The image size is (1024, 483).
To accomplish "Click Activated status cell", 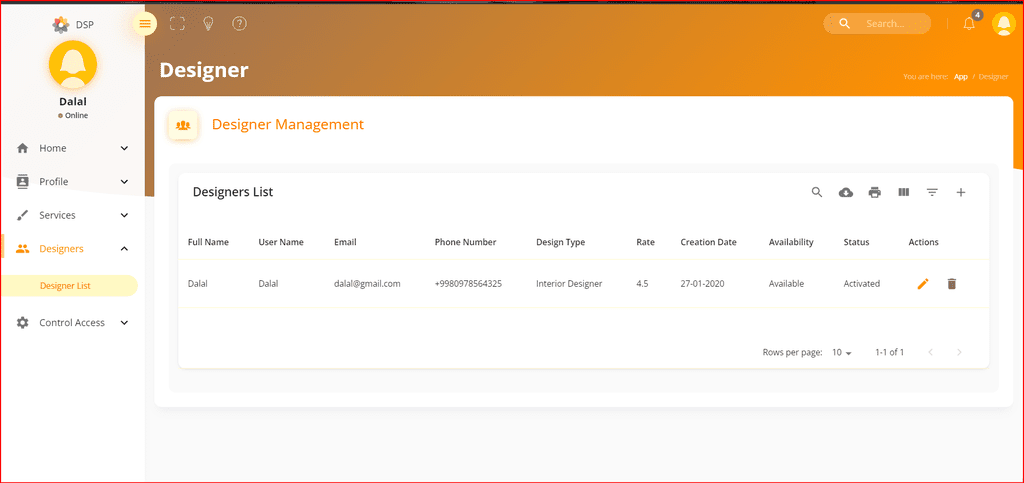I will (x=861, y=284).
